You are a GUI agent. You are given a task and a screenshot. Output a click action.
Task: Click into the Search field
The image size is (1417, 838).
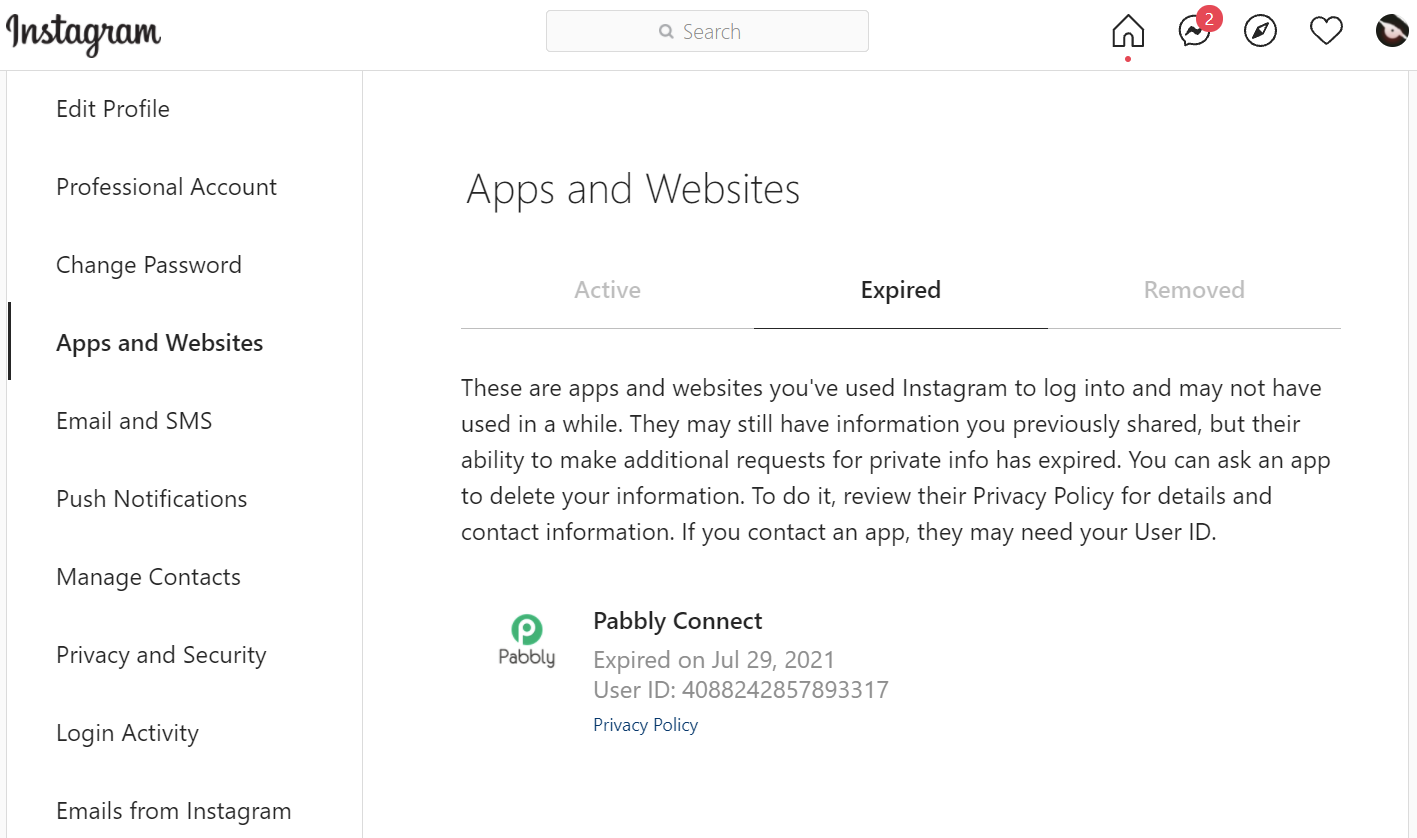pos(707,31)
